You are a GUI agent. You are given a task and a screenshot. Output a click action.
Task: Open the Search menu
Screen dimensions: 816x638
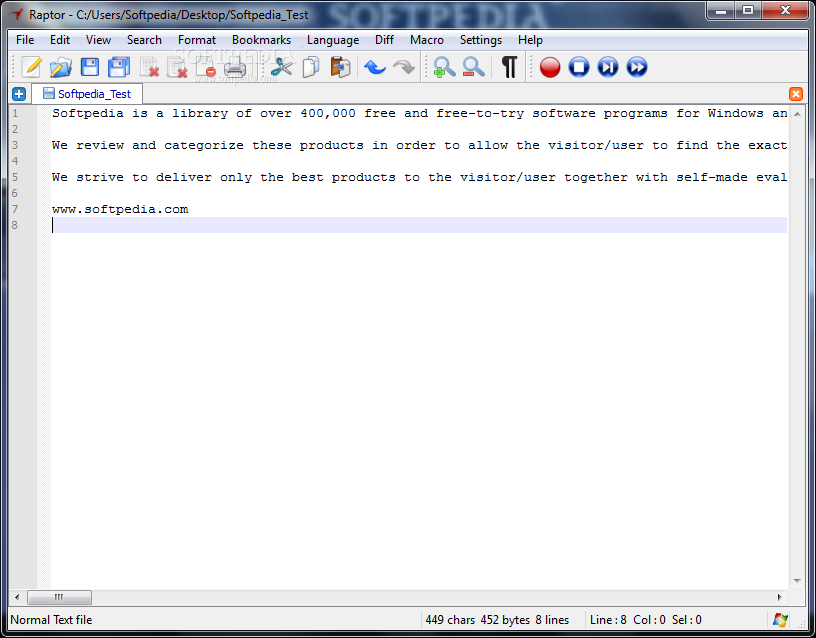pyautogui.click(x=144, y=40)
